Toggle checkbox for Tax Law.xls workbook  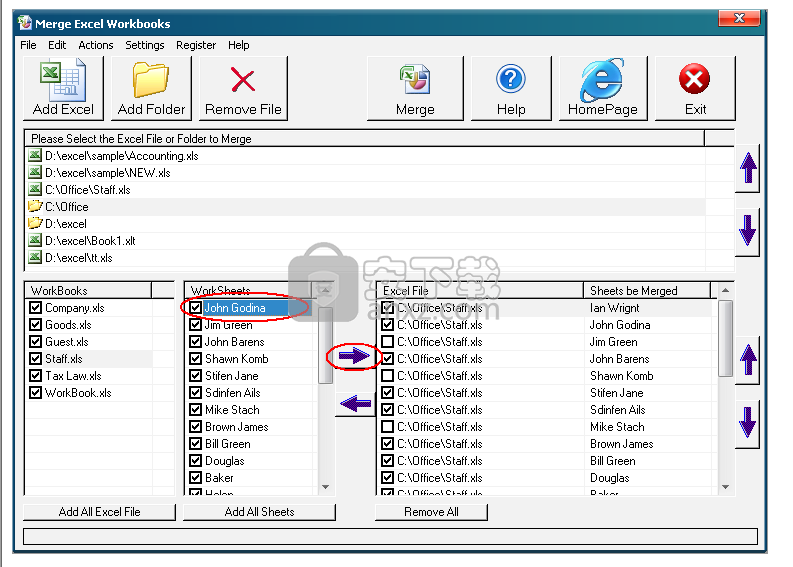tap(36, 376)
